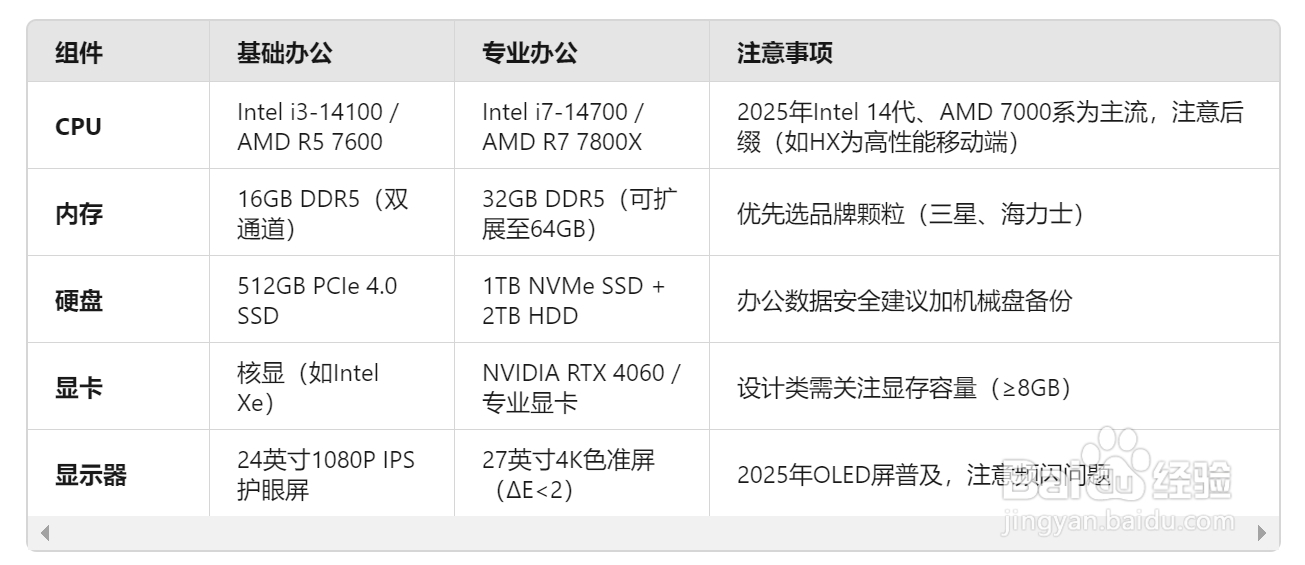
Task: Select the 组件 column header
Action: (78, 53)
